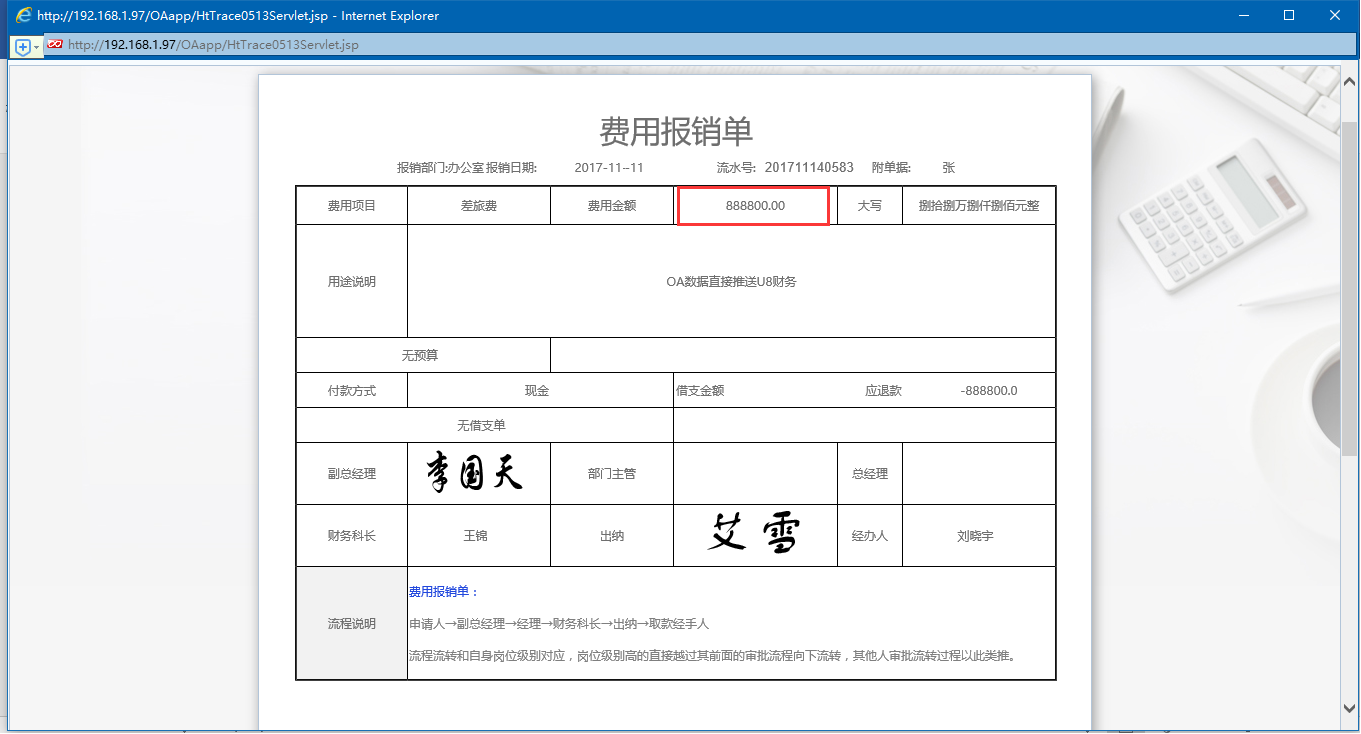Click the 流水号 201711140583 serial number

click(x=806, y=167)
